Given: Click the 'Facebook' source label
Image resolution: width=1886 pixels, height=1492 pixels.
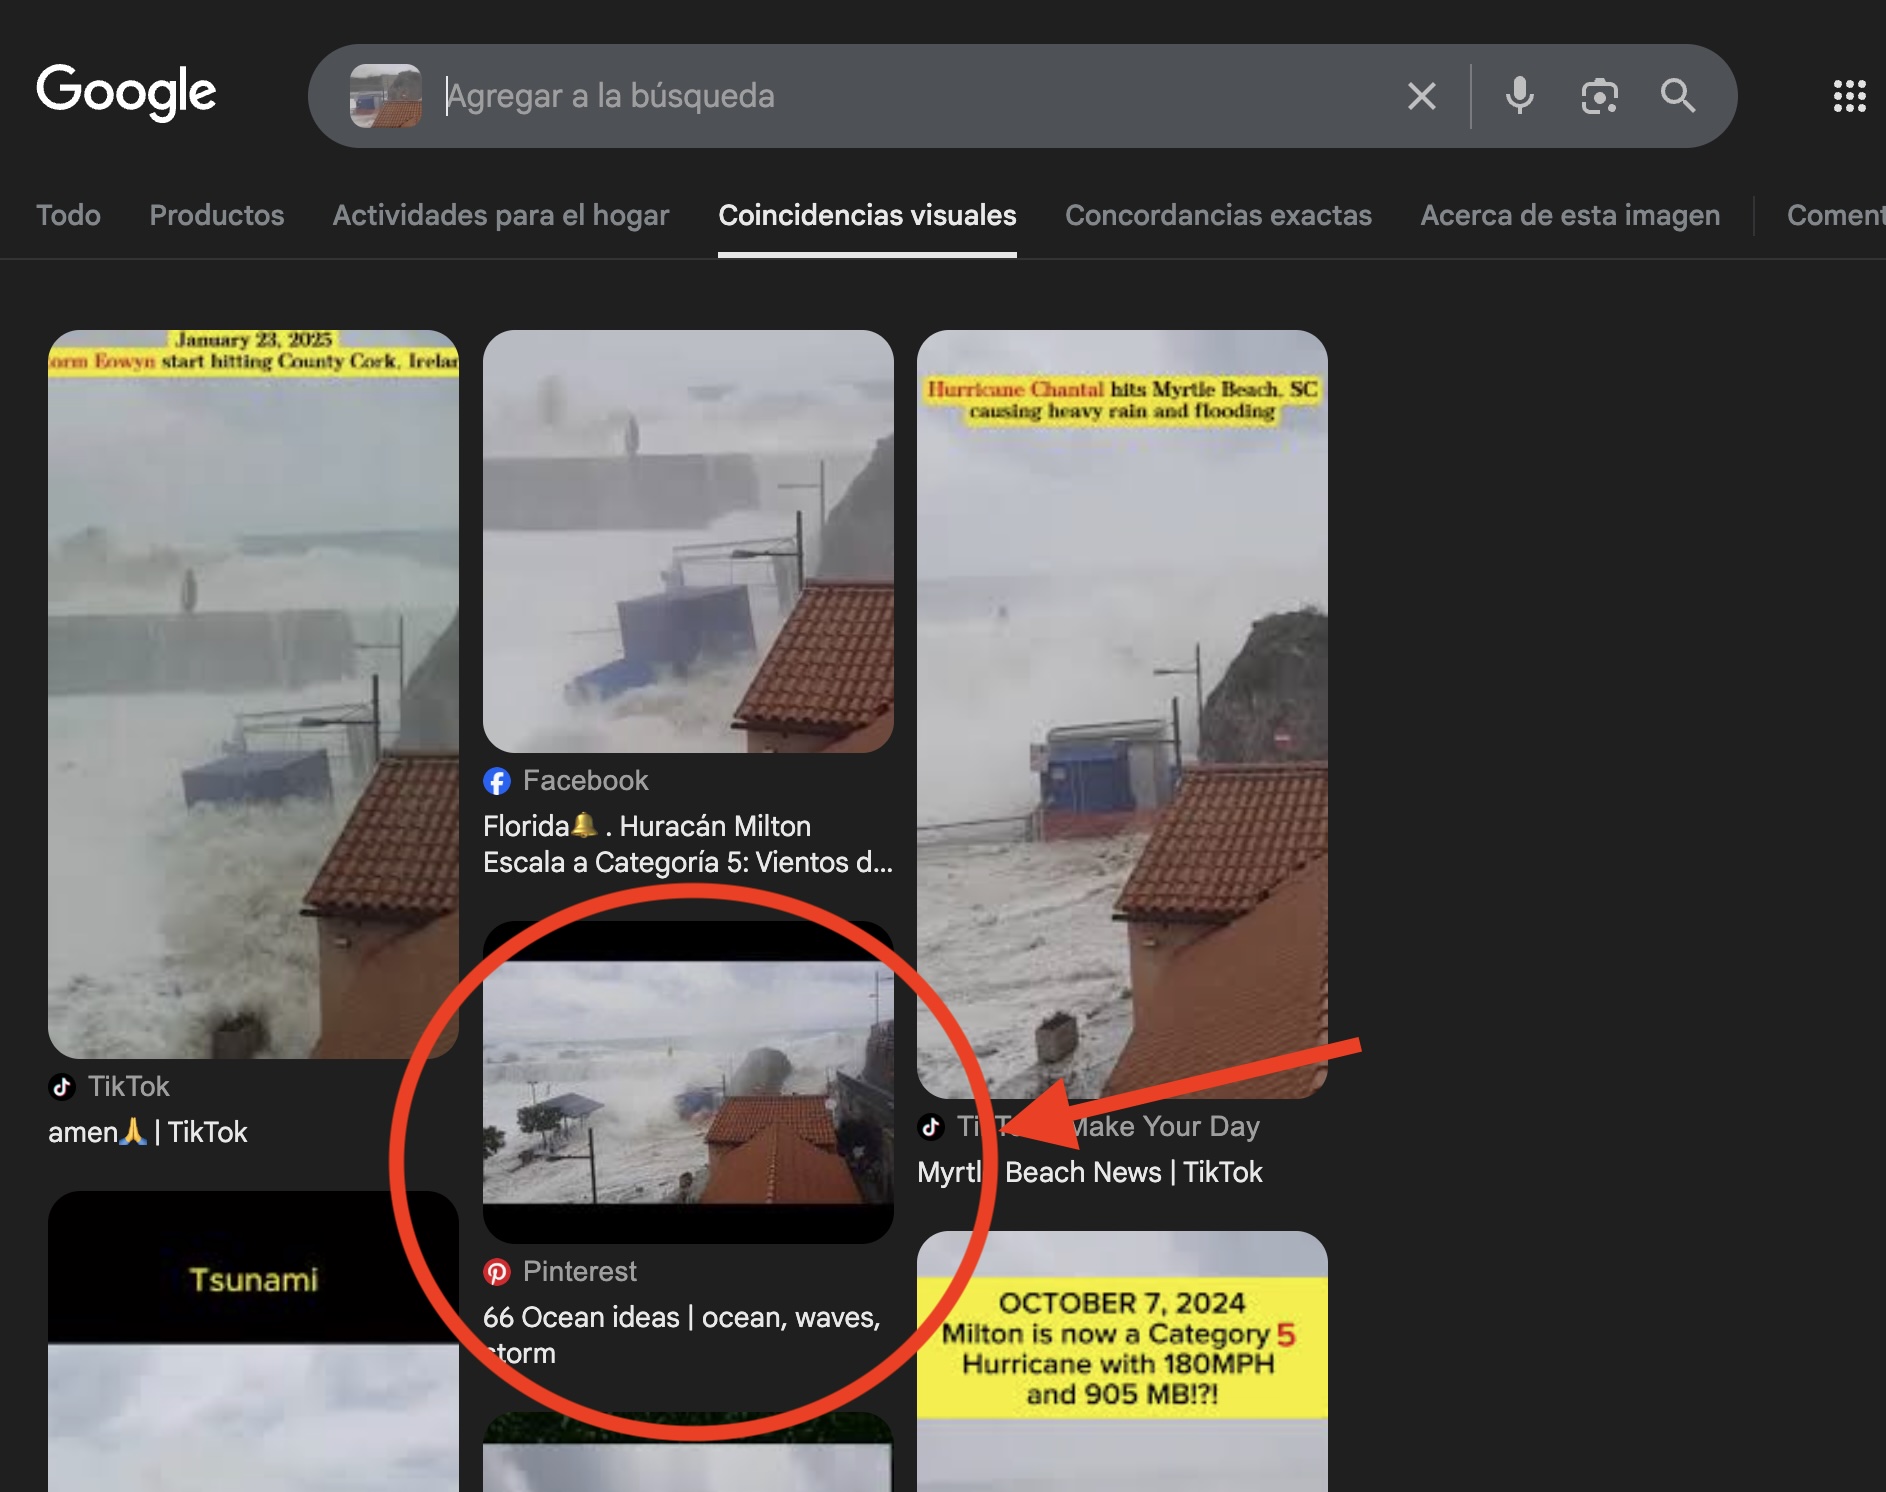Looking at the screenshot, I should (585, 781).
